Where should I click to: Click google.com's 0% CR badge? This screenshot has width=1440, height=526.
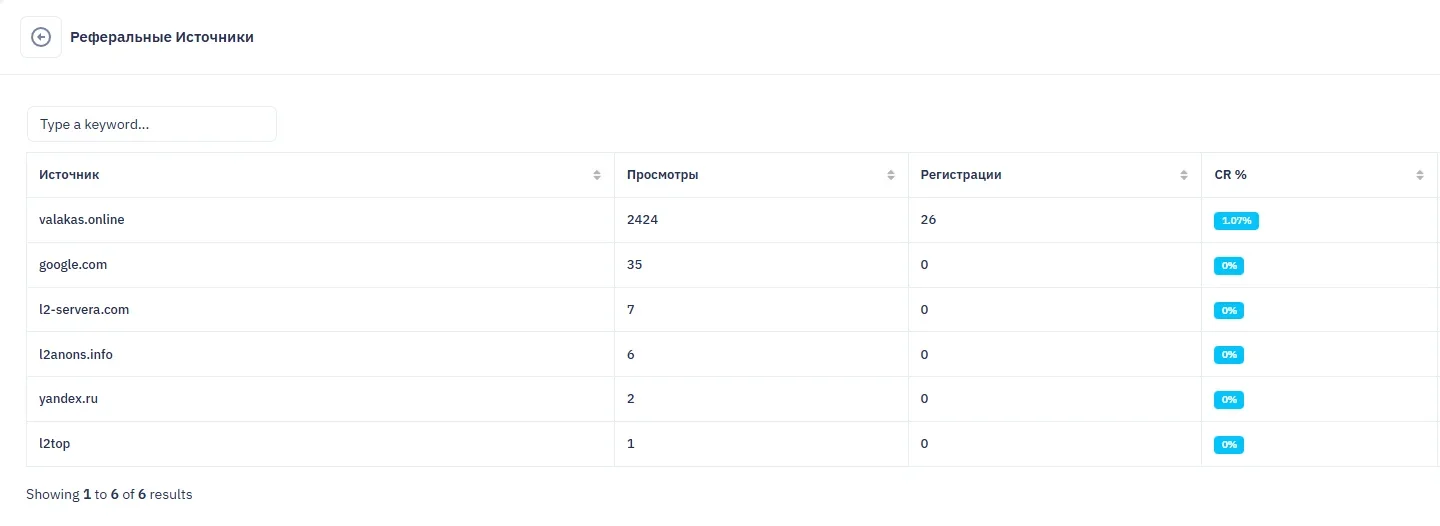click(x=1229, y=266)
